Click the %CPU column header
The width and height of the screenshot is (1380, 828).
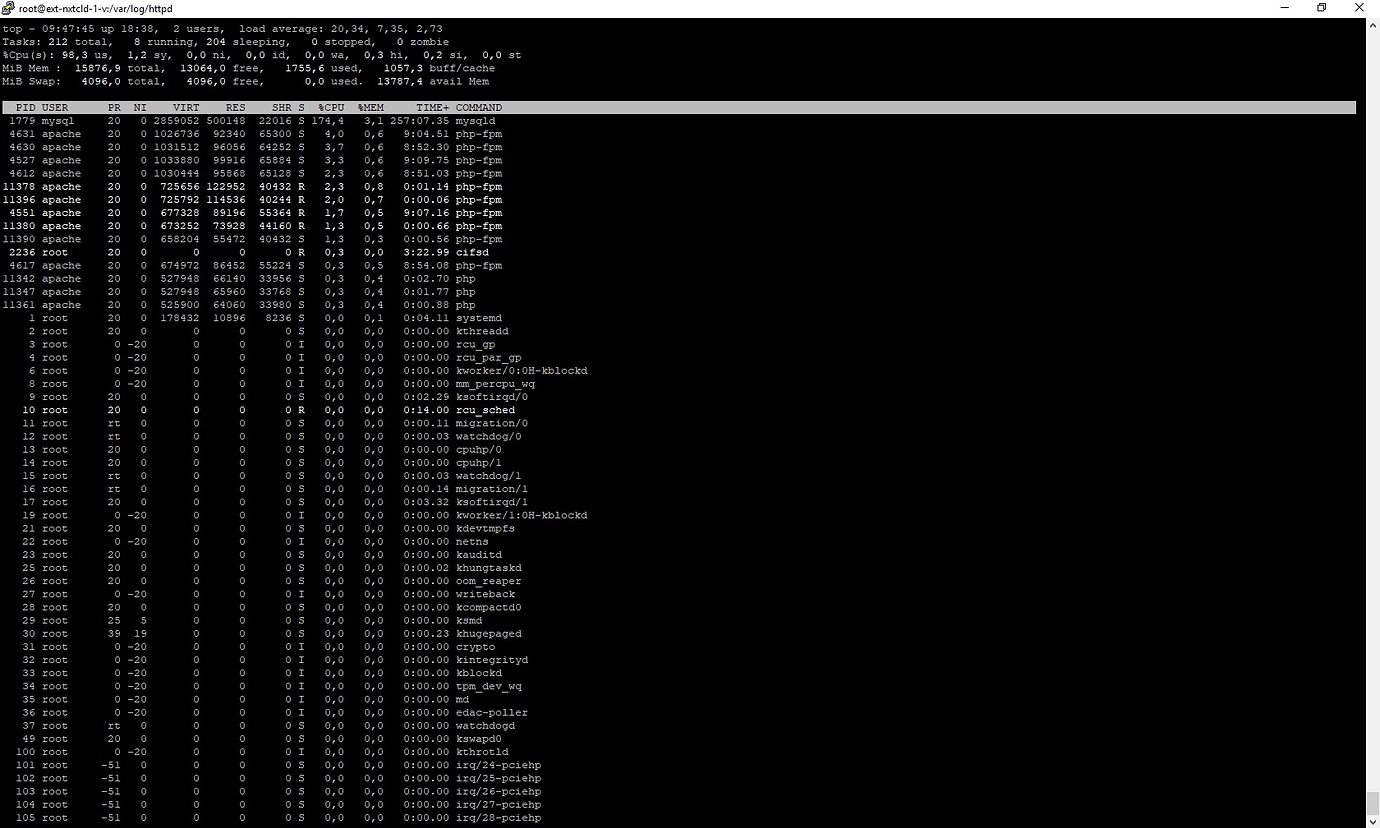331,107
